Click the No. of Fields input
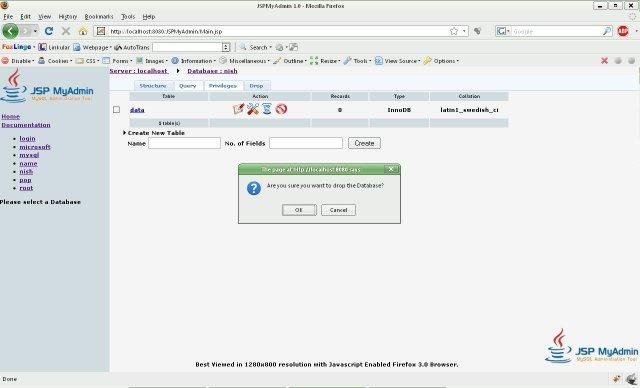The image size is (640, 388). point(306,143)
